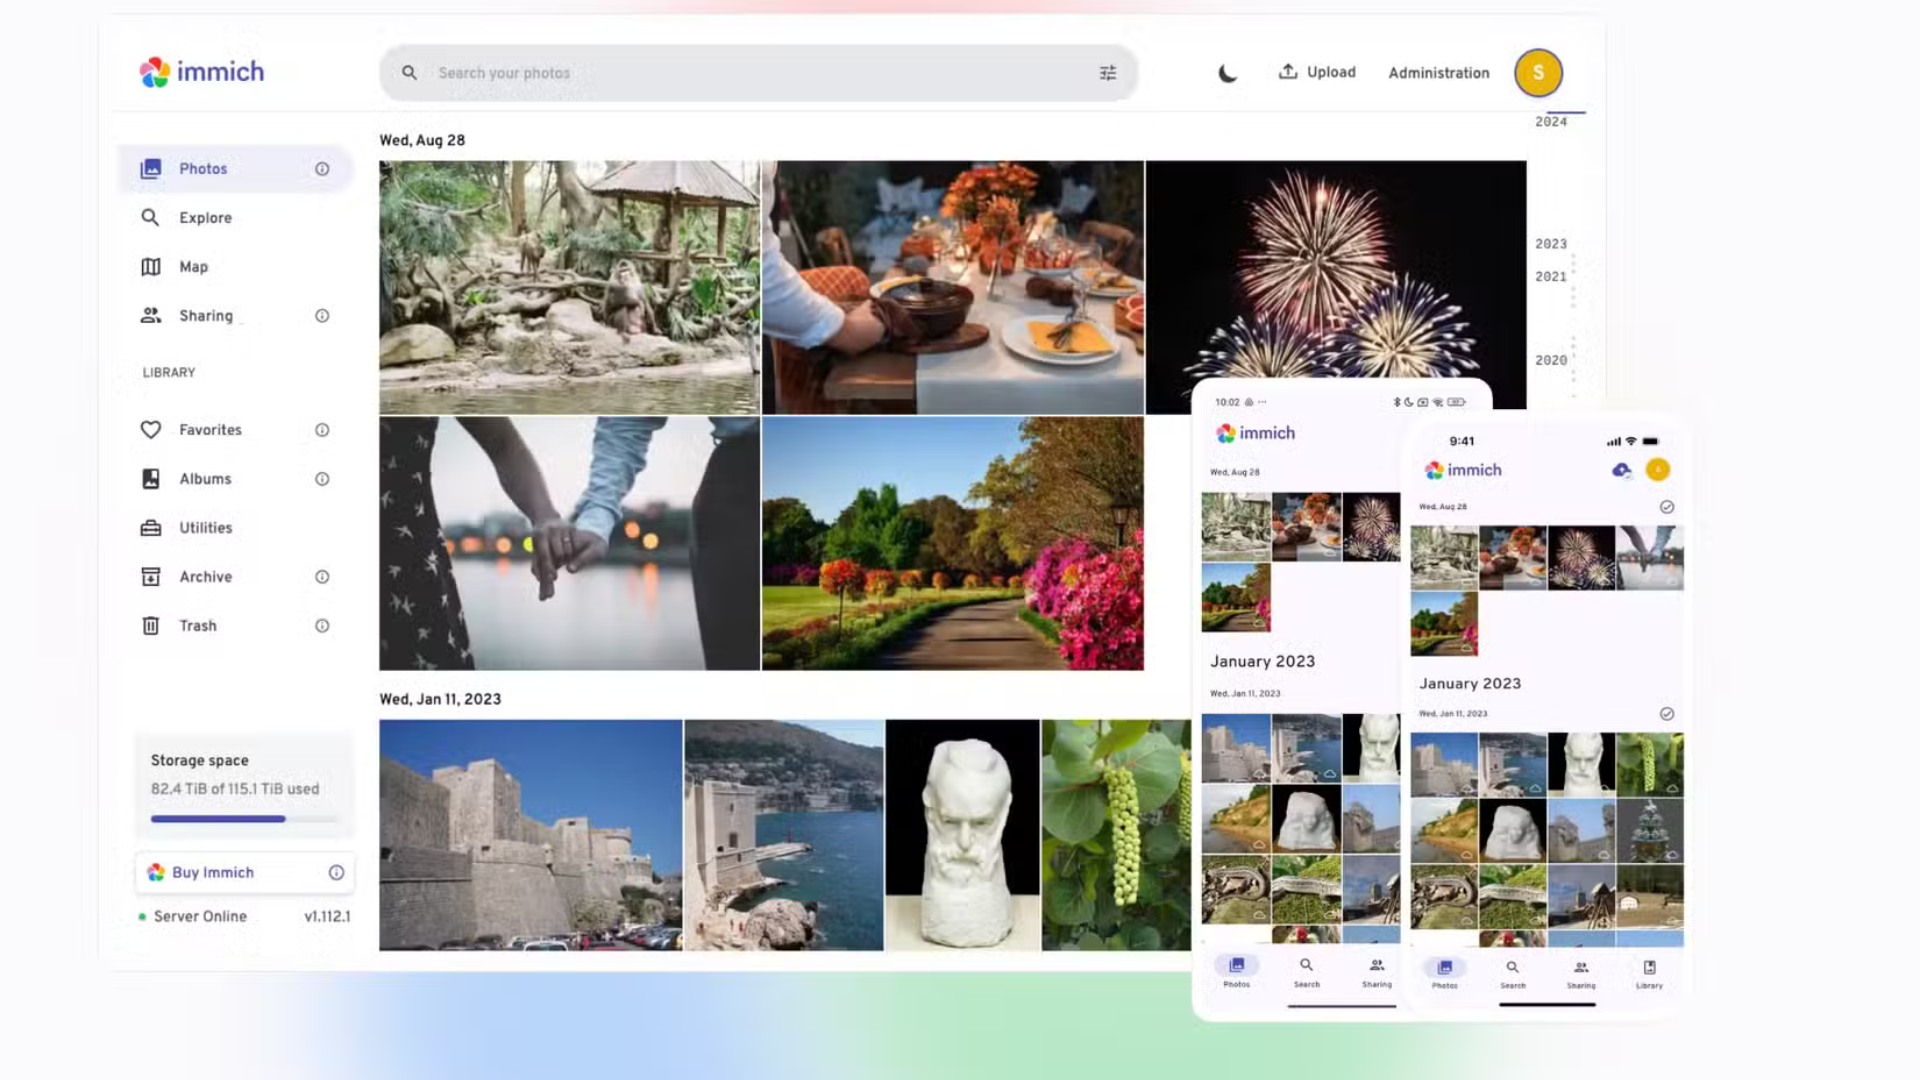The width and height of the screenshot is (1920, 1080).
Task: Select all photos on the phone's Aug 28 row
Action: [x=1667, y=507]
